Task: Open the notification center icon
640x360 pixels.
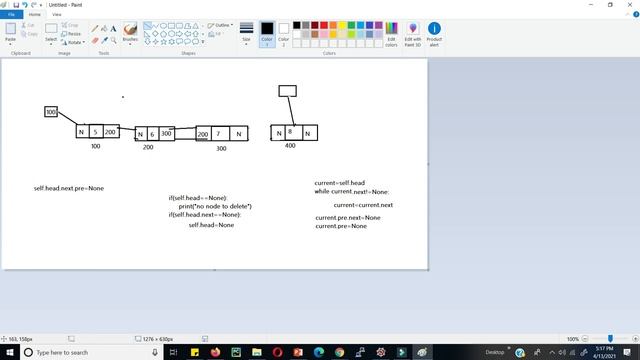Action: point(627,352)
